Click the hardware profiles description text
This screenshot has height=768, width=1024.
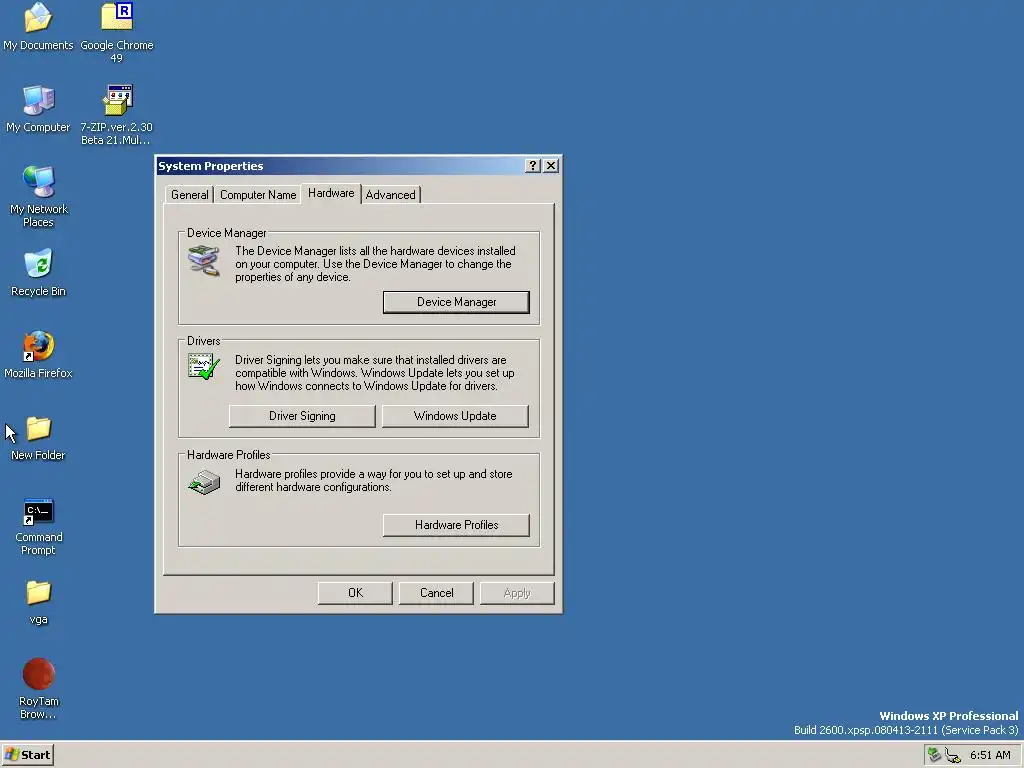(x=374, y=481)
